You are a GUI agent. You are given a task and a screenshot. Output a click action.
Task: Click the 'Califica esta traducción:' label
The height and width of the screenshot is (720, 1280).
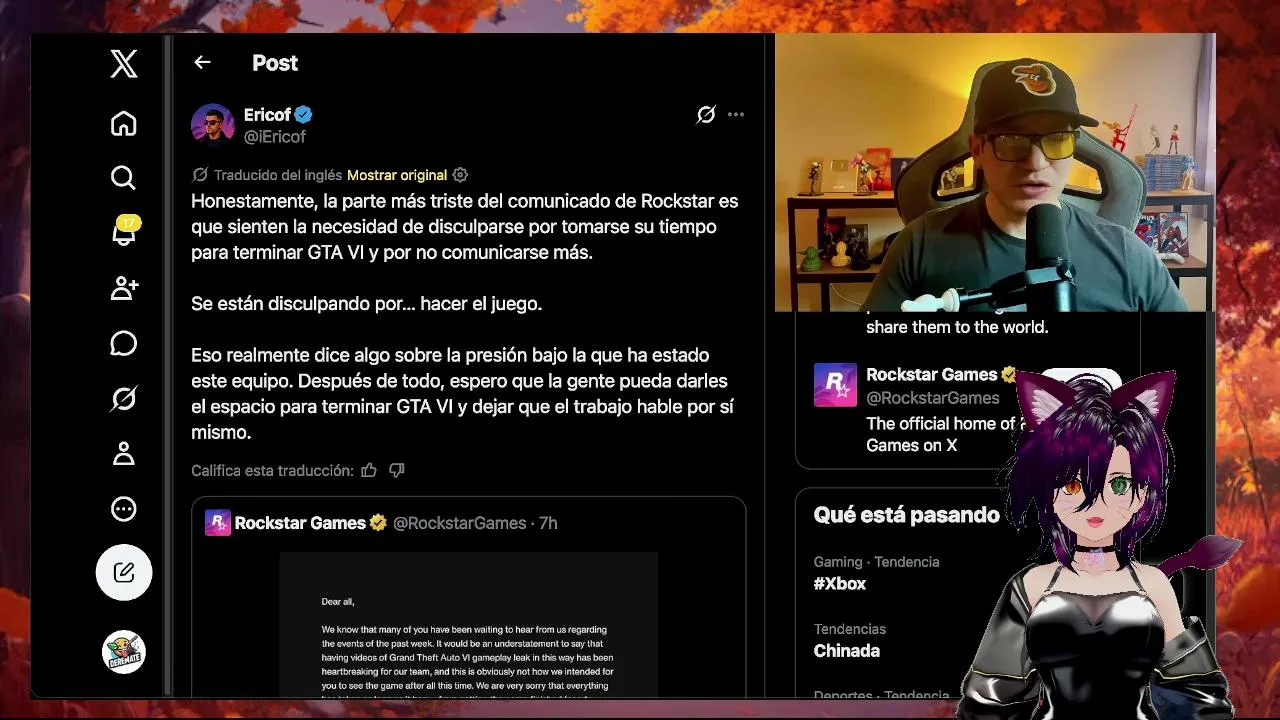[272, 470]
